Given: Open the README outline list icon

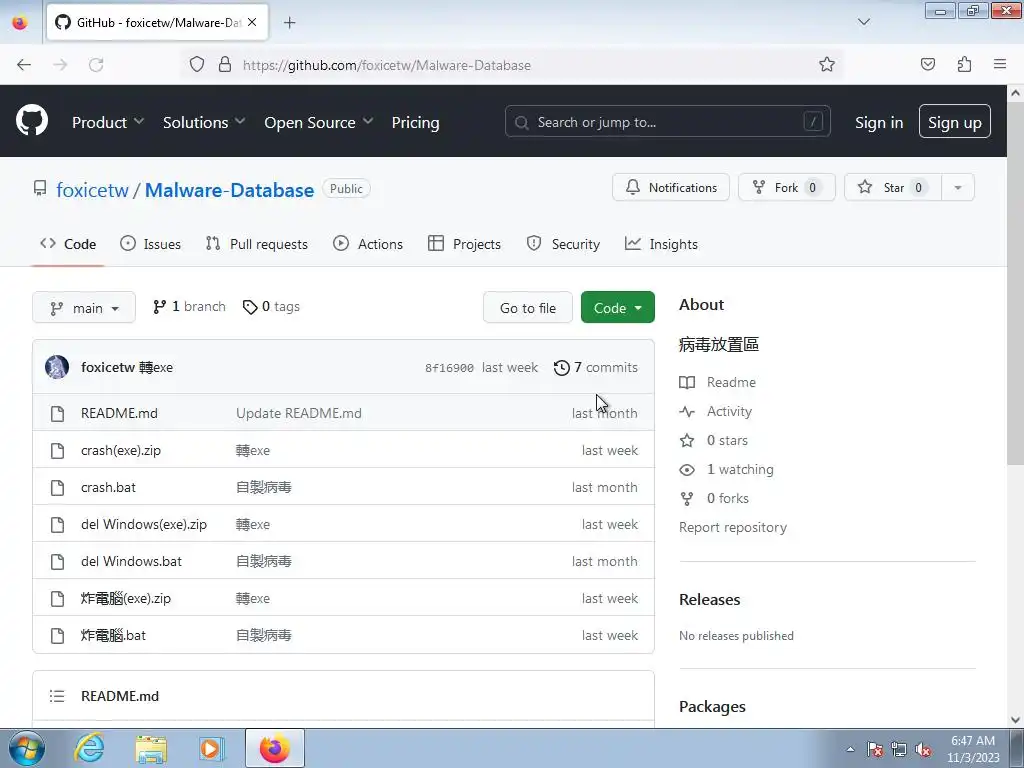Looking at the screenshot, I should point(57,696).
